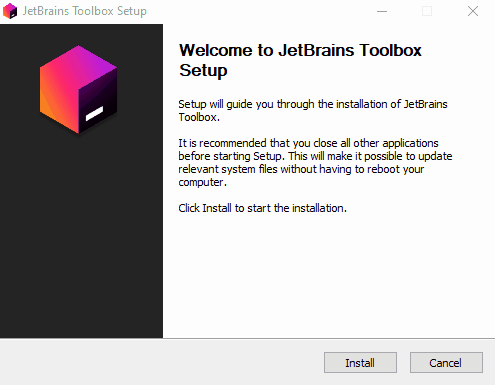The image size is (495, 385).
Task: Click the "It is recommended that you close" paragraph
Action: pyautogui.click(x=315, y=163)
